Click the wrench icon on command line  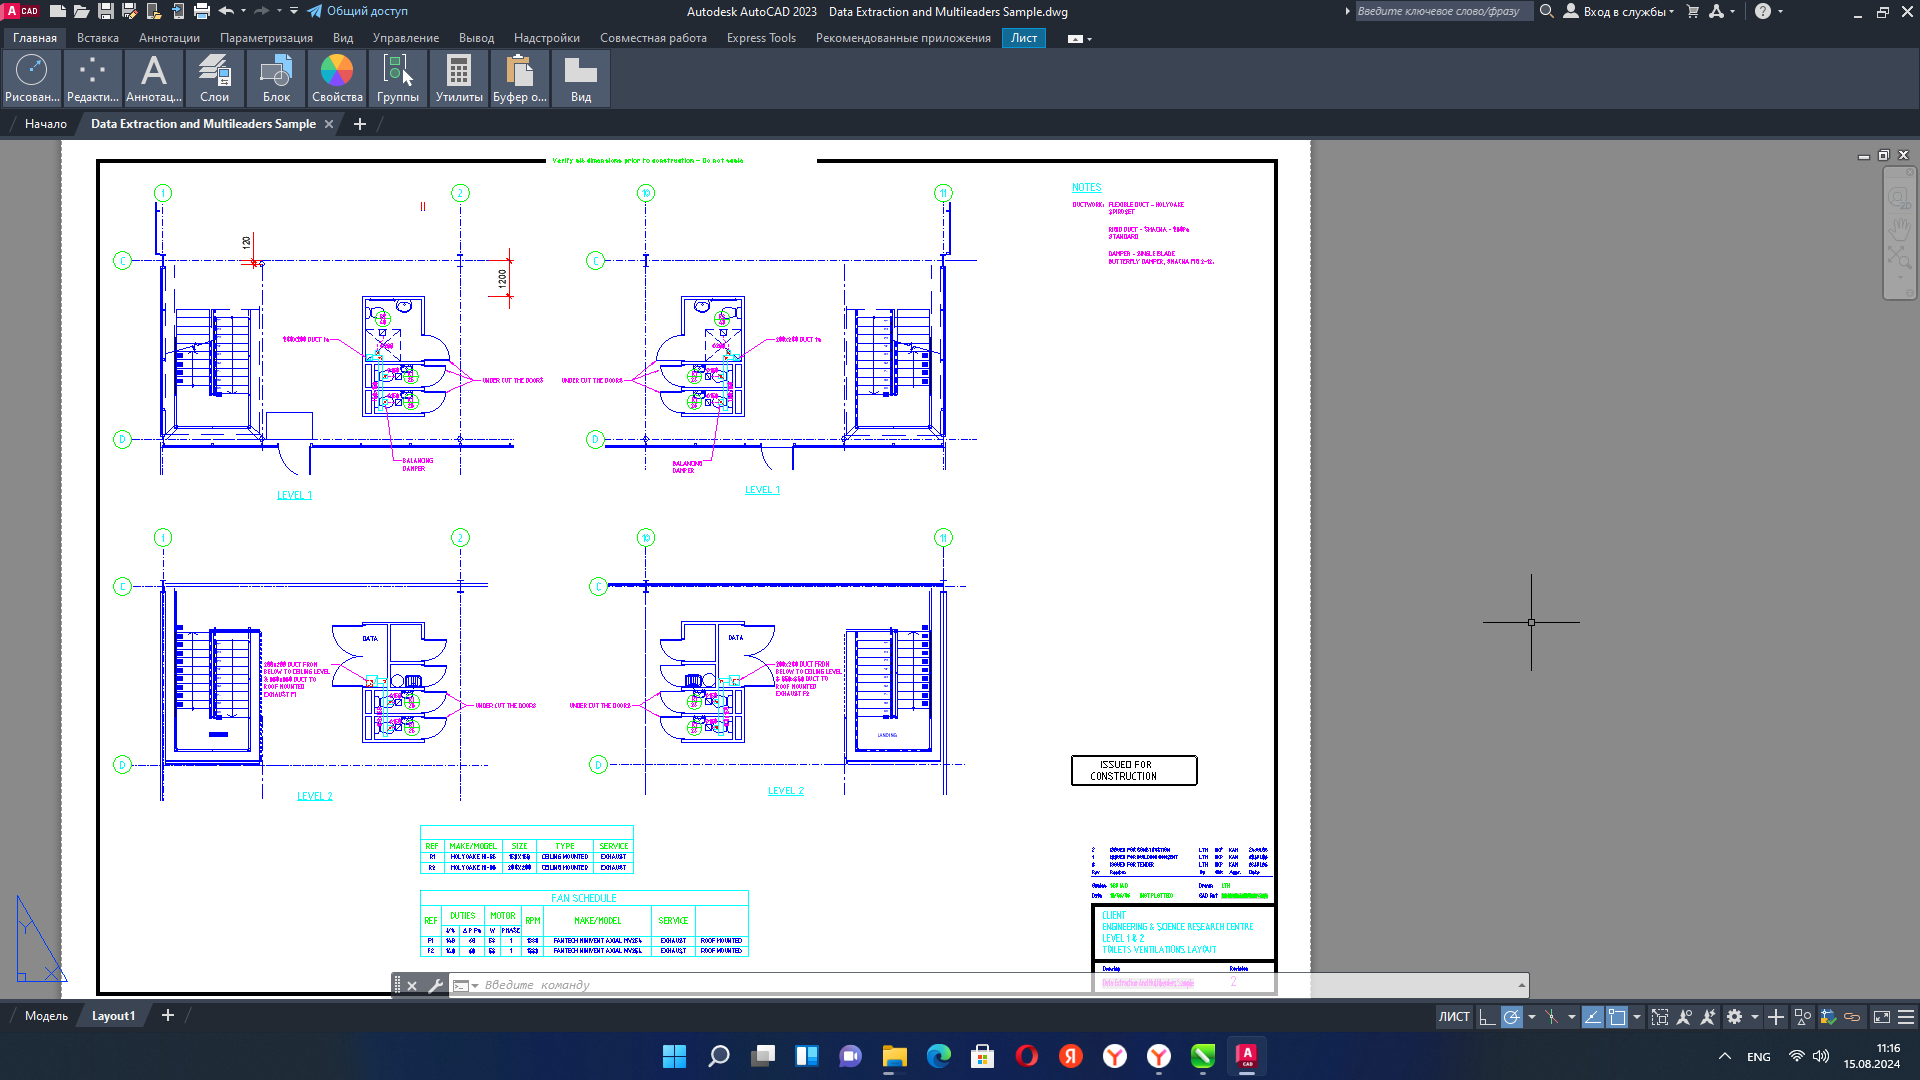click(x=435, y=985)
